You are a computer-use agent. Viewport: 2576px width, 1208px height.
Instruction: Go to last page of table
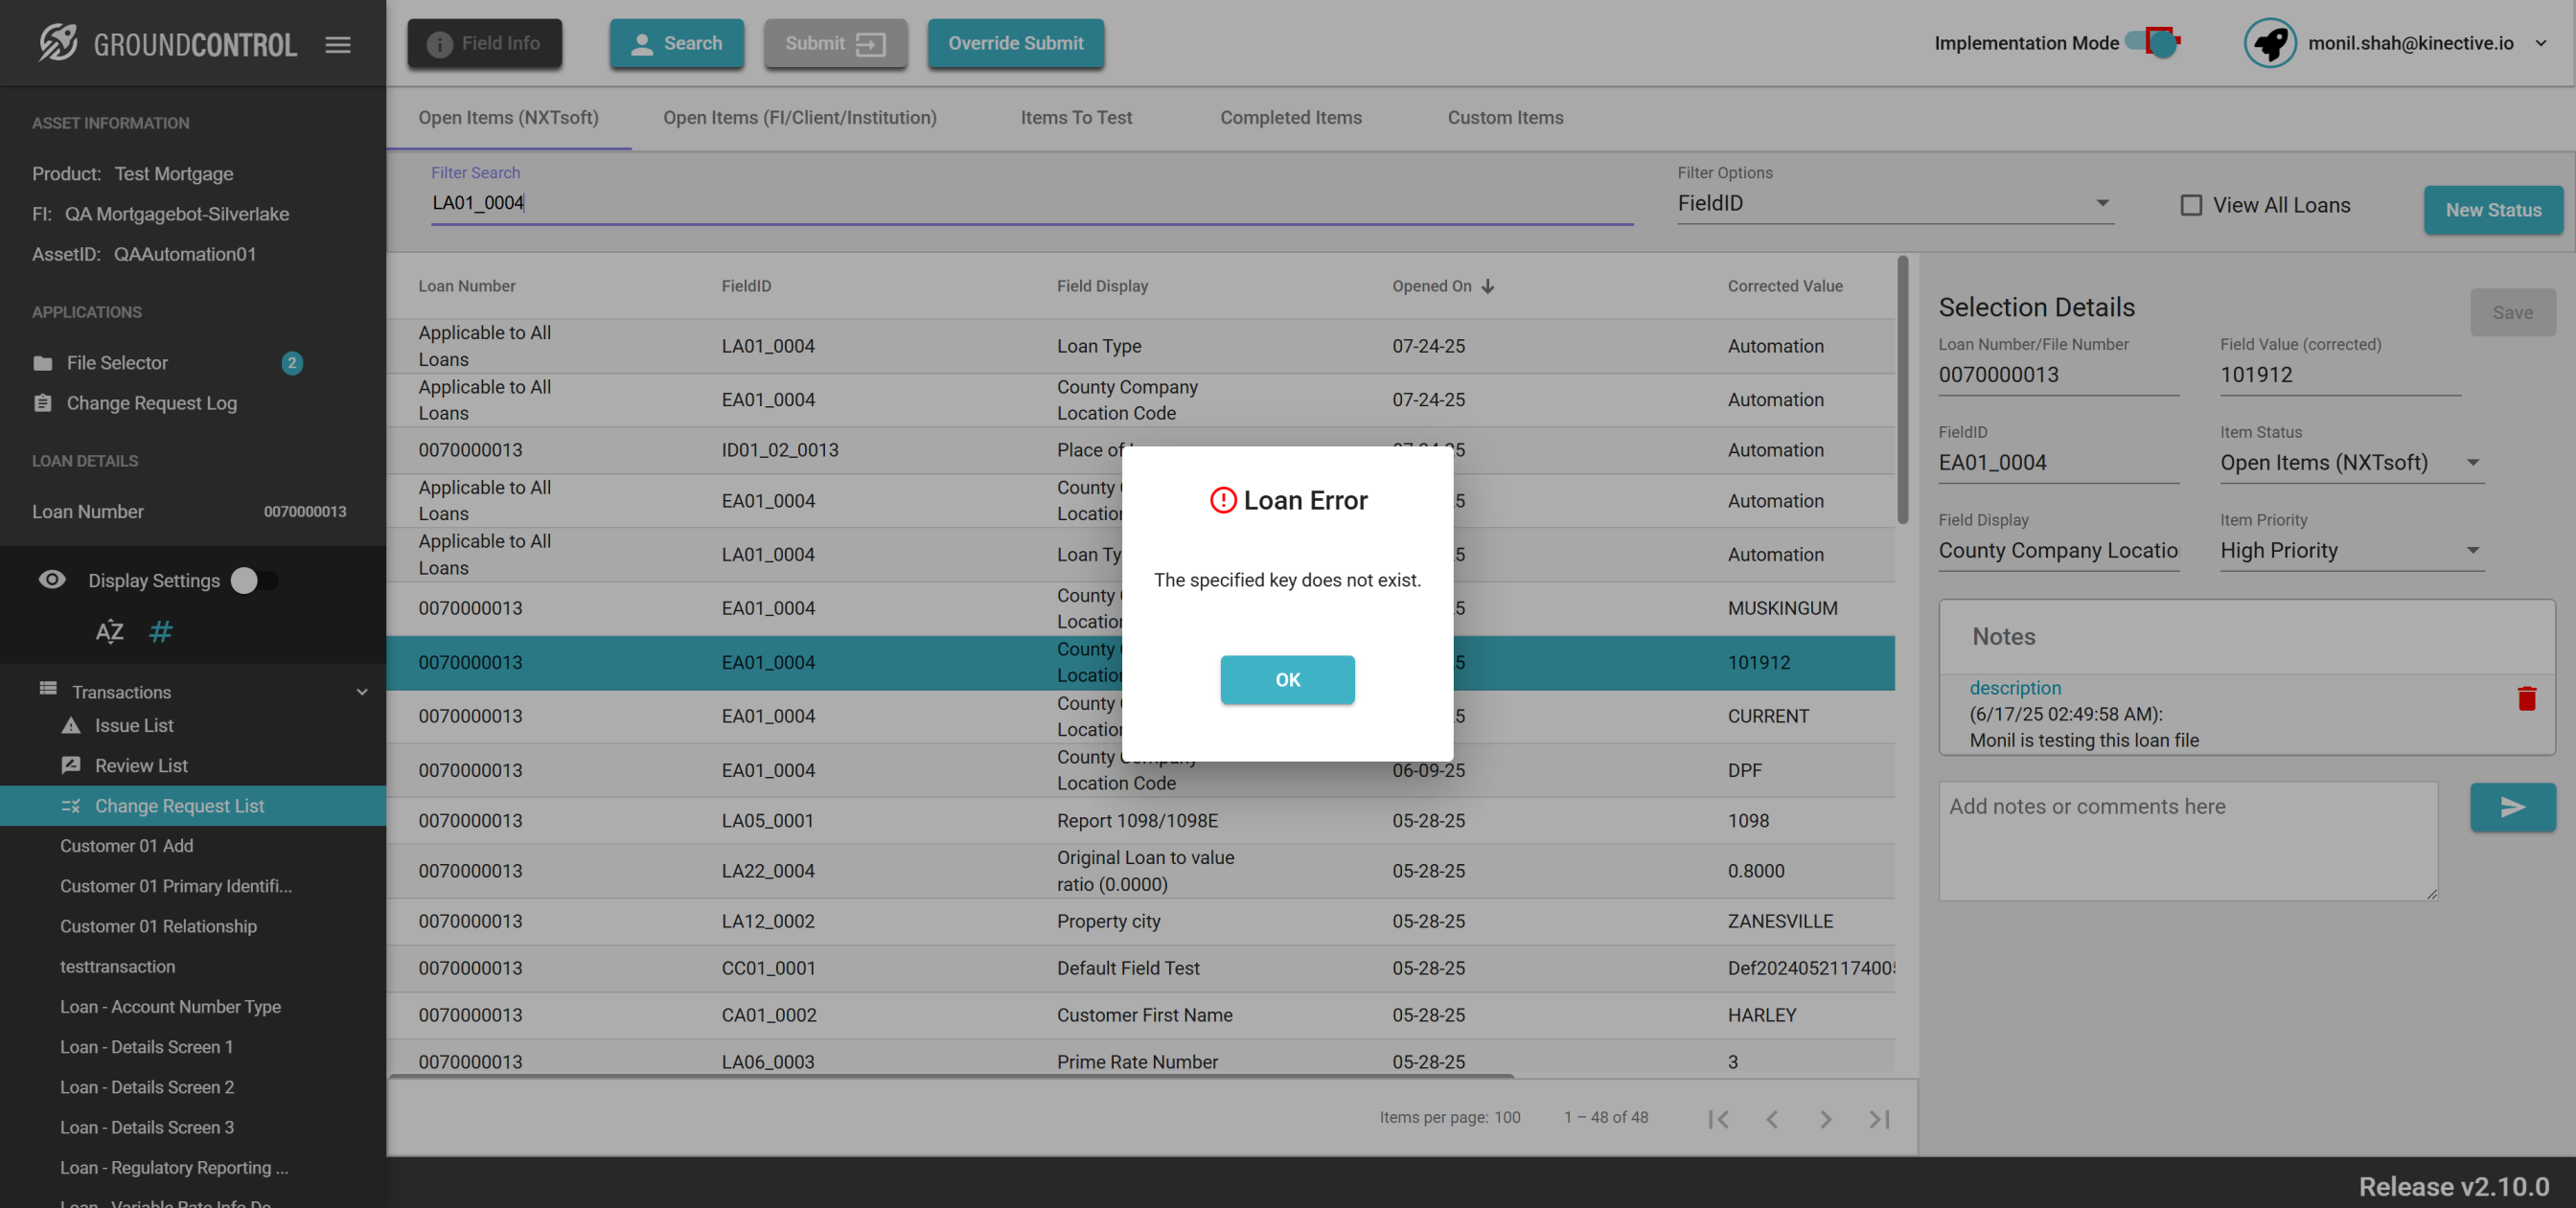1879,1118
